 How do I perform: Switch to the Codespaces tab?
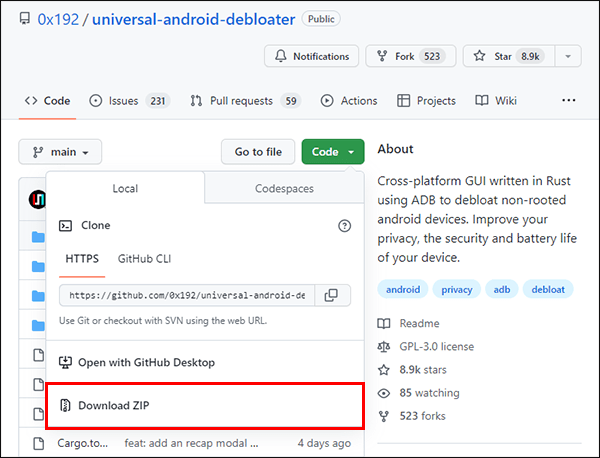coord(284,188)
